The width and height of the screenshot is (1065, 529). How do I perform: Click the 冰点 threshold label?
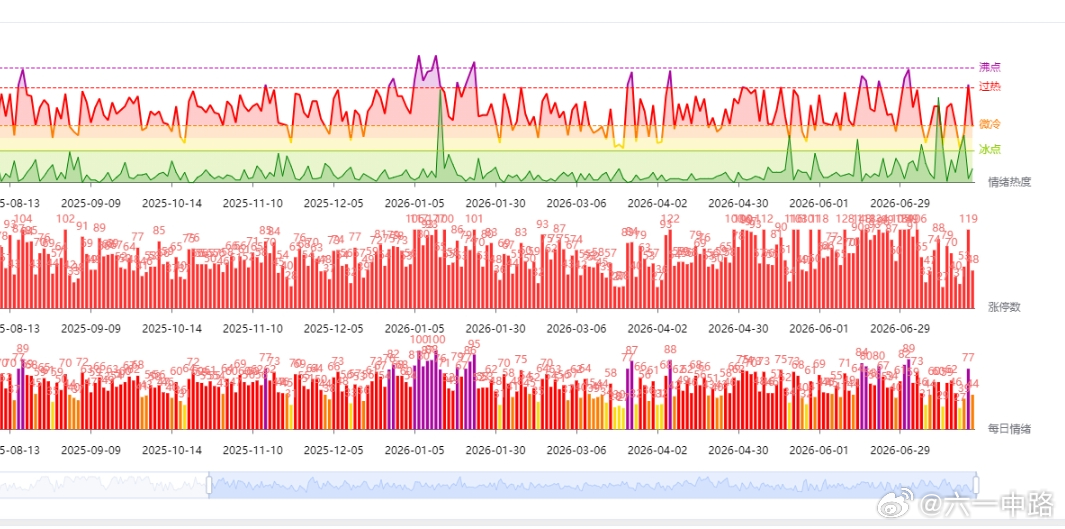(x=989, y=149)
